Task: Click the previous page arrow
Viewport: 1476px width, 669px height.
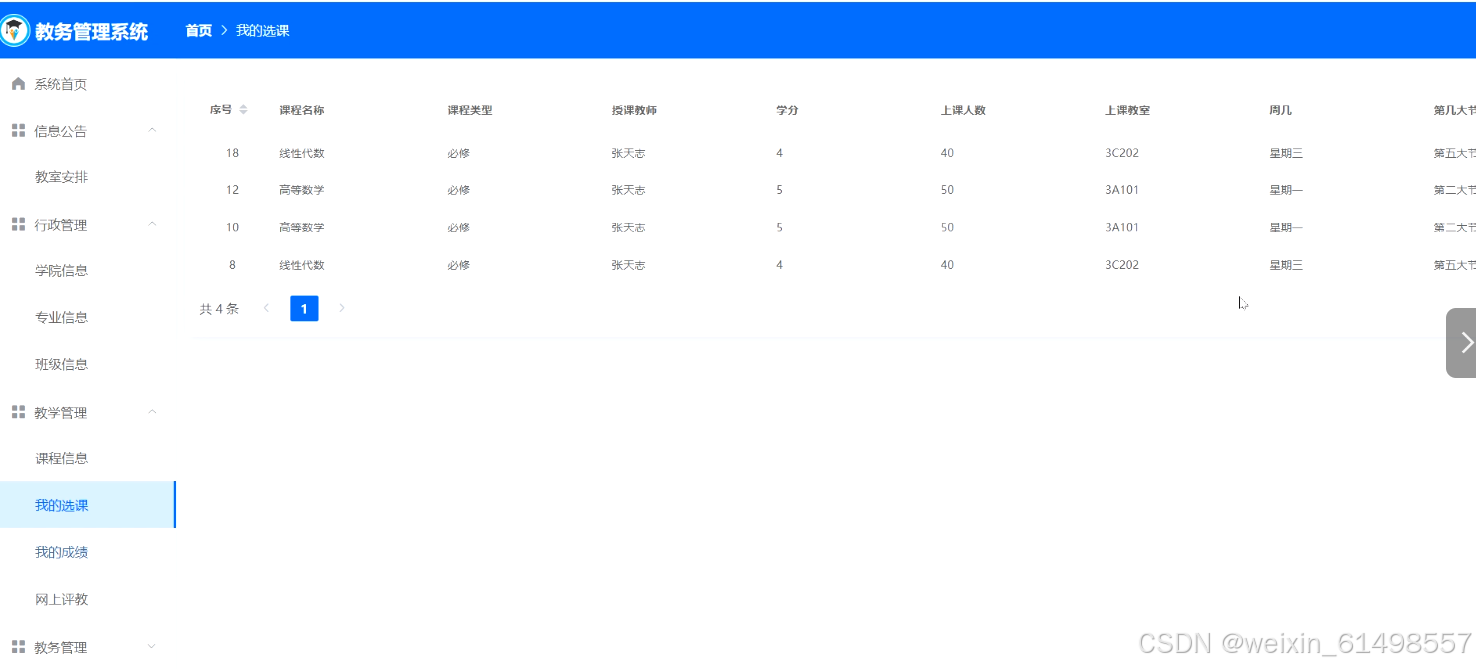Action: click(266, 308)
